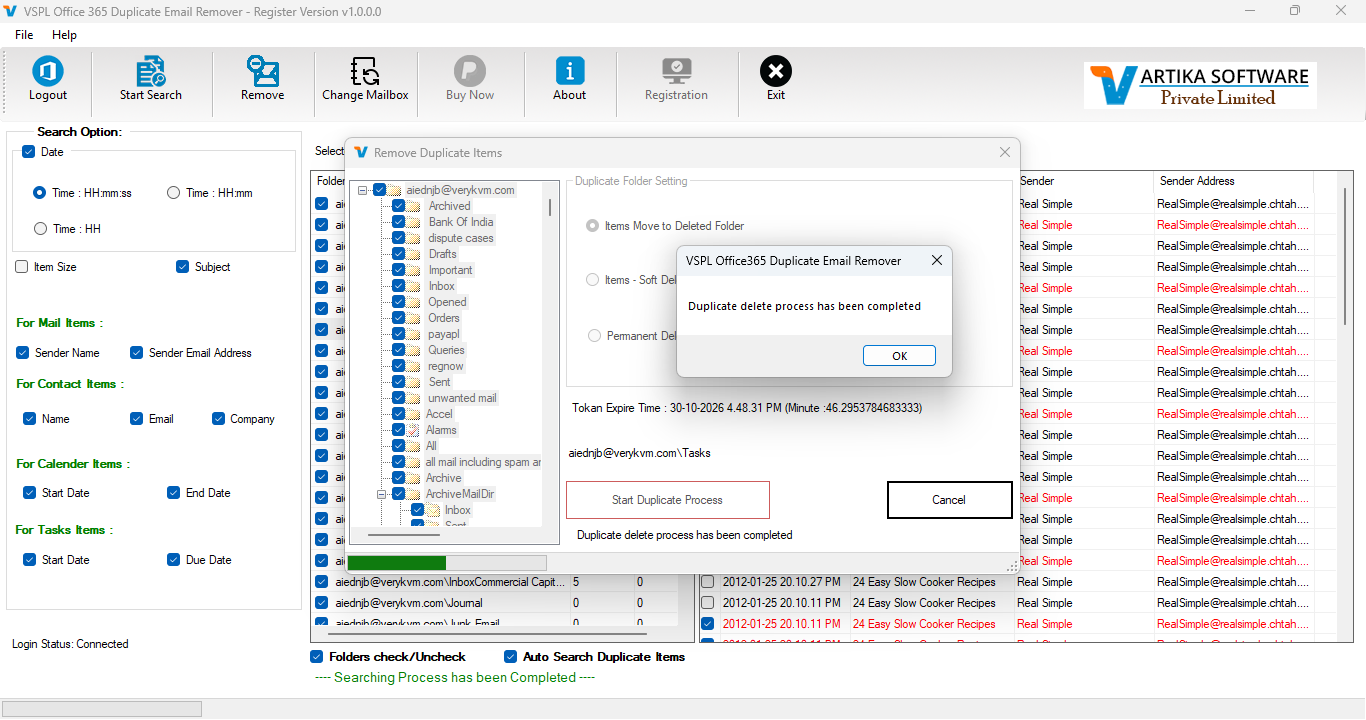Open Change Mailbox from the toolbar
1366x720 pixels.
365,79
